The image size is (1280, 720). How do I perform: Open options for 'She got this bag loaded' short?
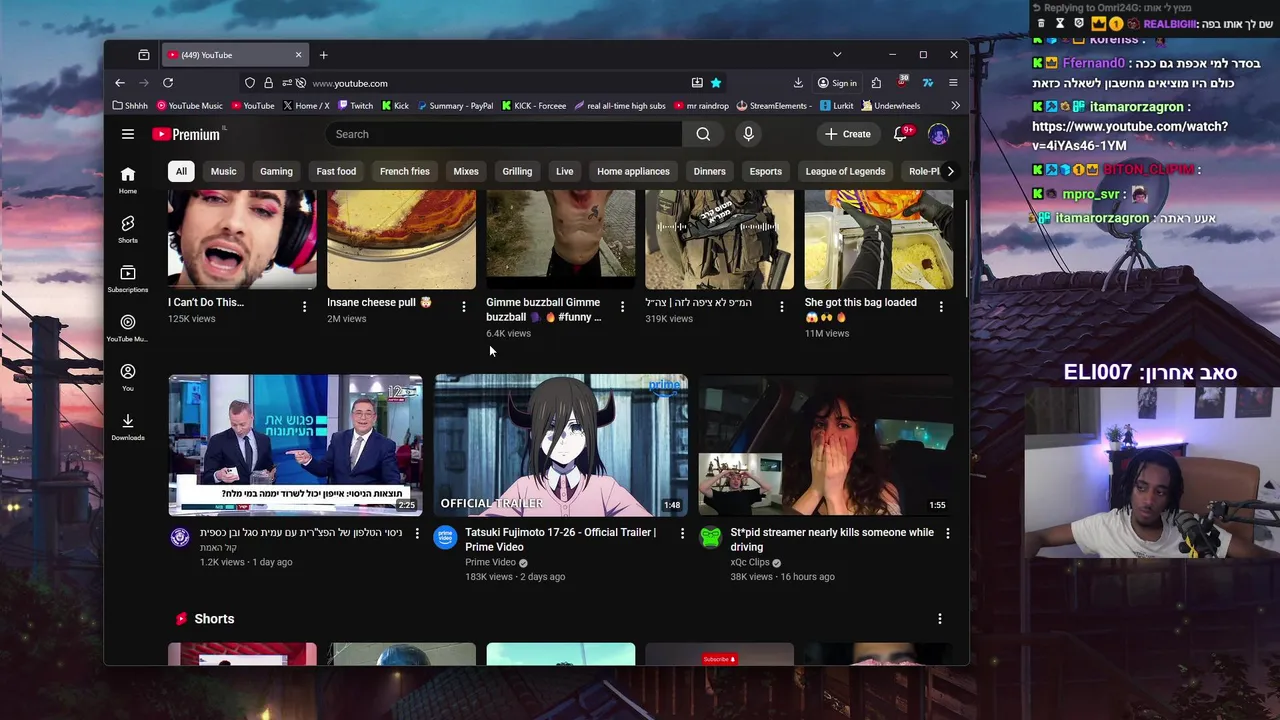coord(941,307)
